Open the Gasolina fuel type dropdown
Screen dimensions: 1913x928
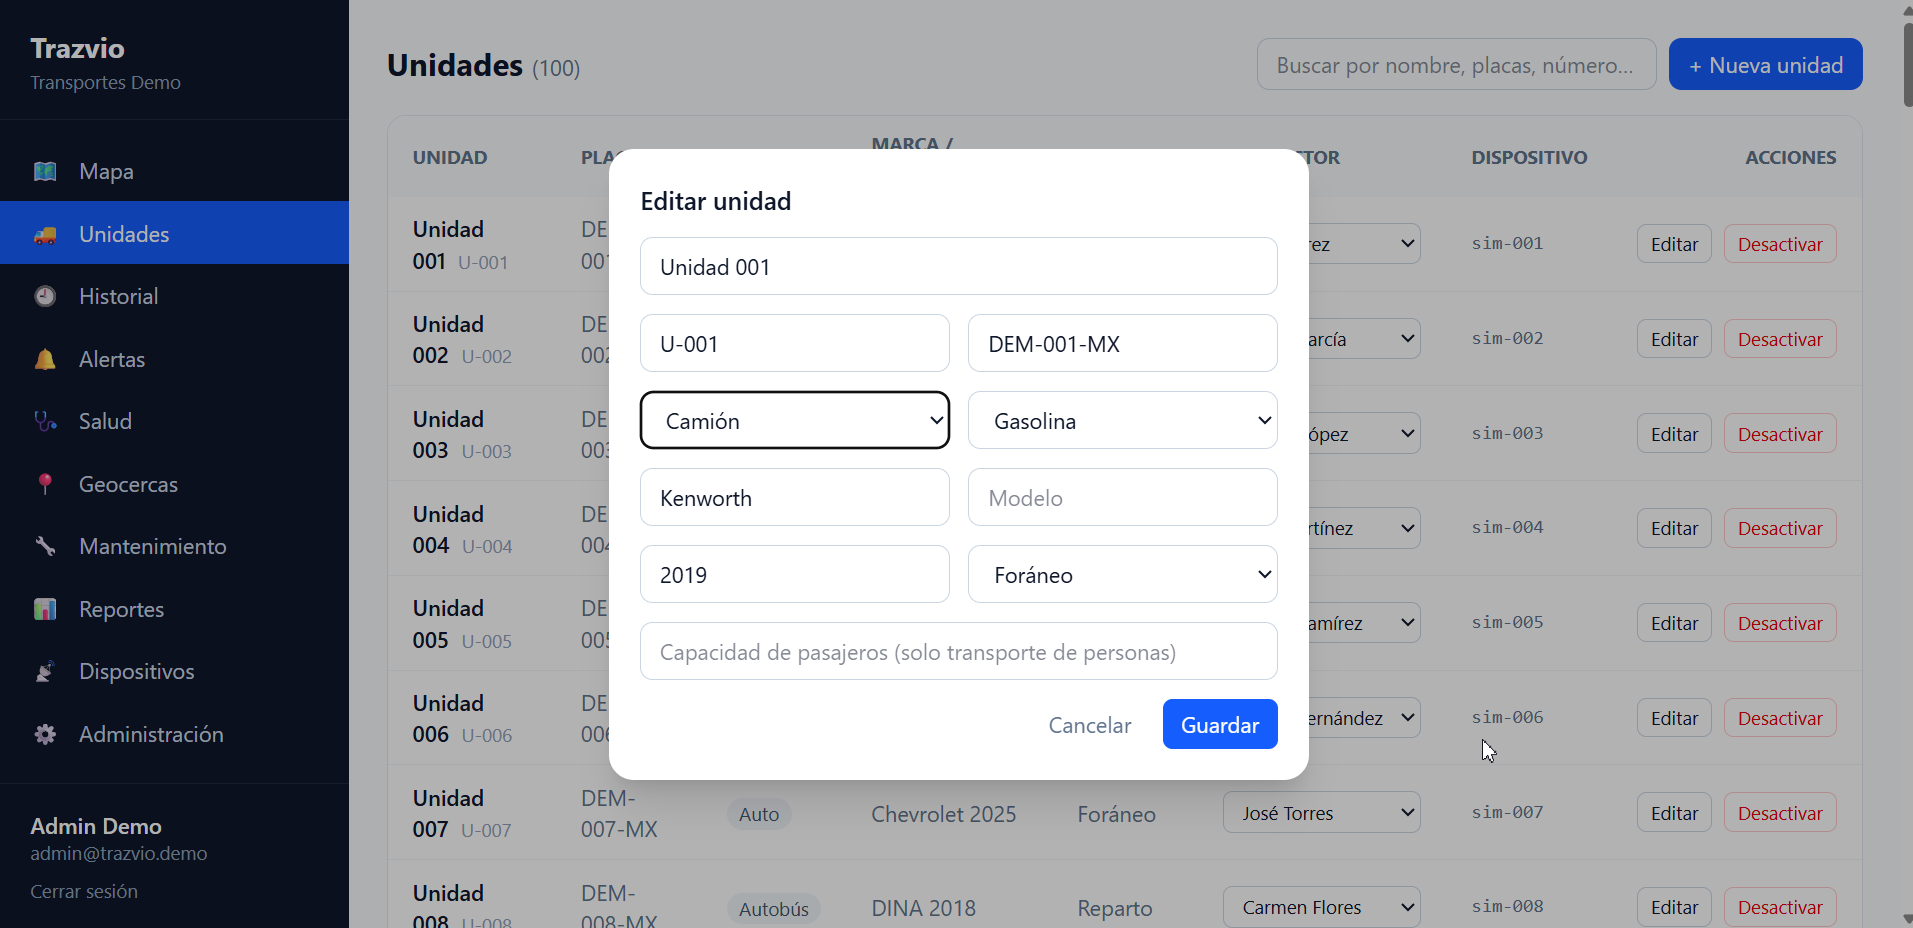pyautogui.click(x=1123, y=420)
